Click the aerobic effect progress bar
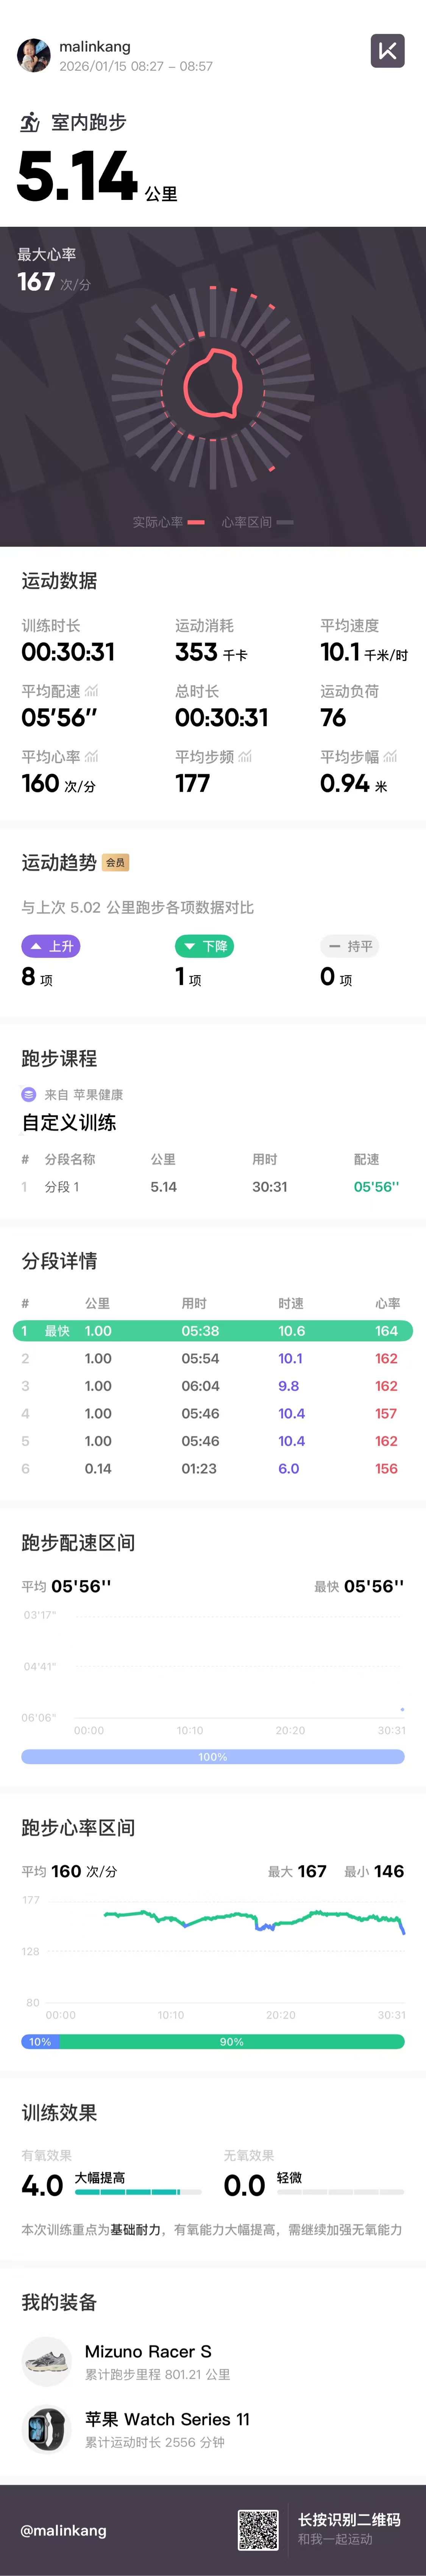The height and width of the screenshot is (2576, 426). click(x=138, y=2192)
